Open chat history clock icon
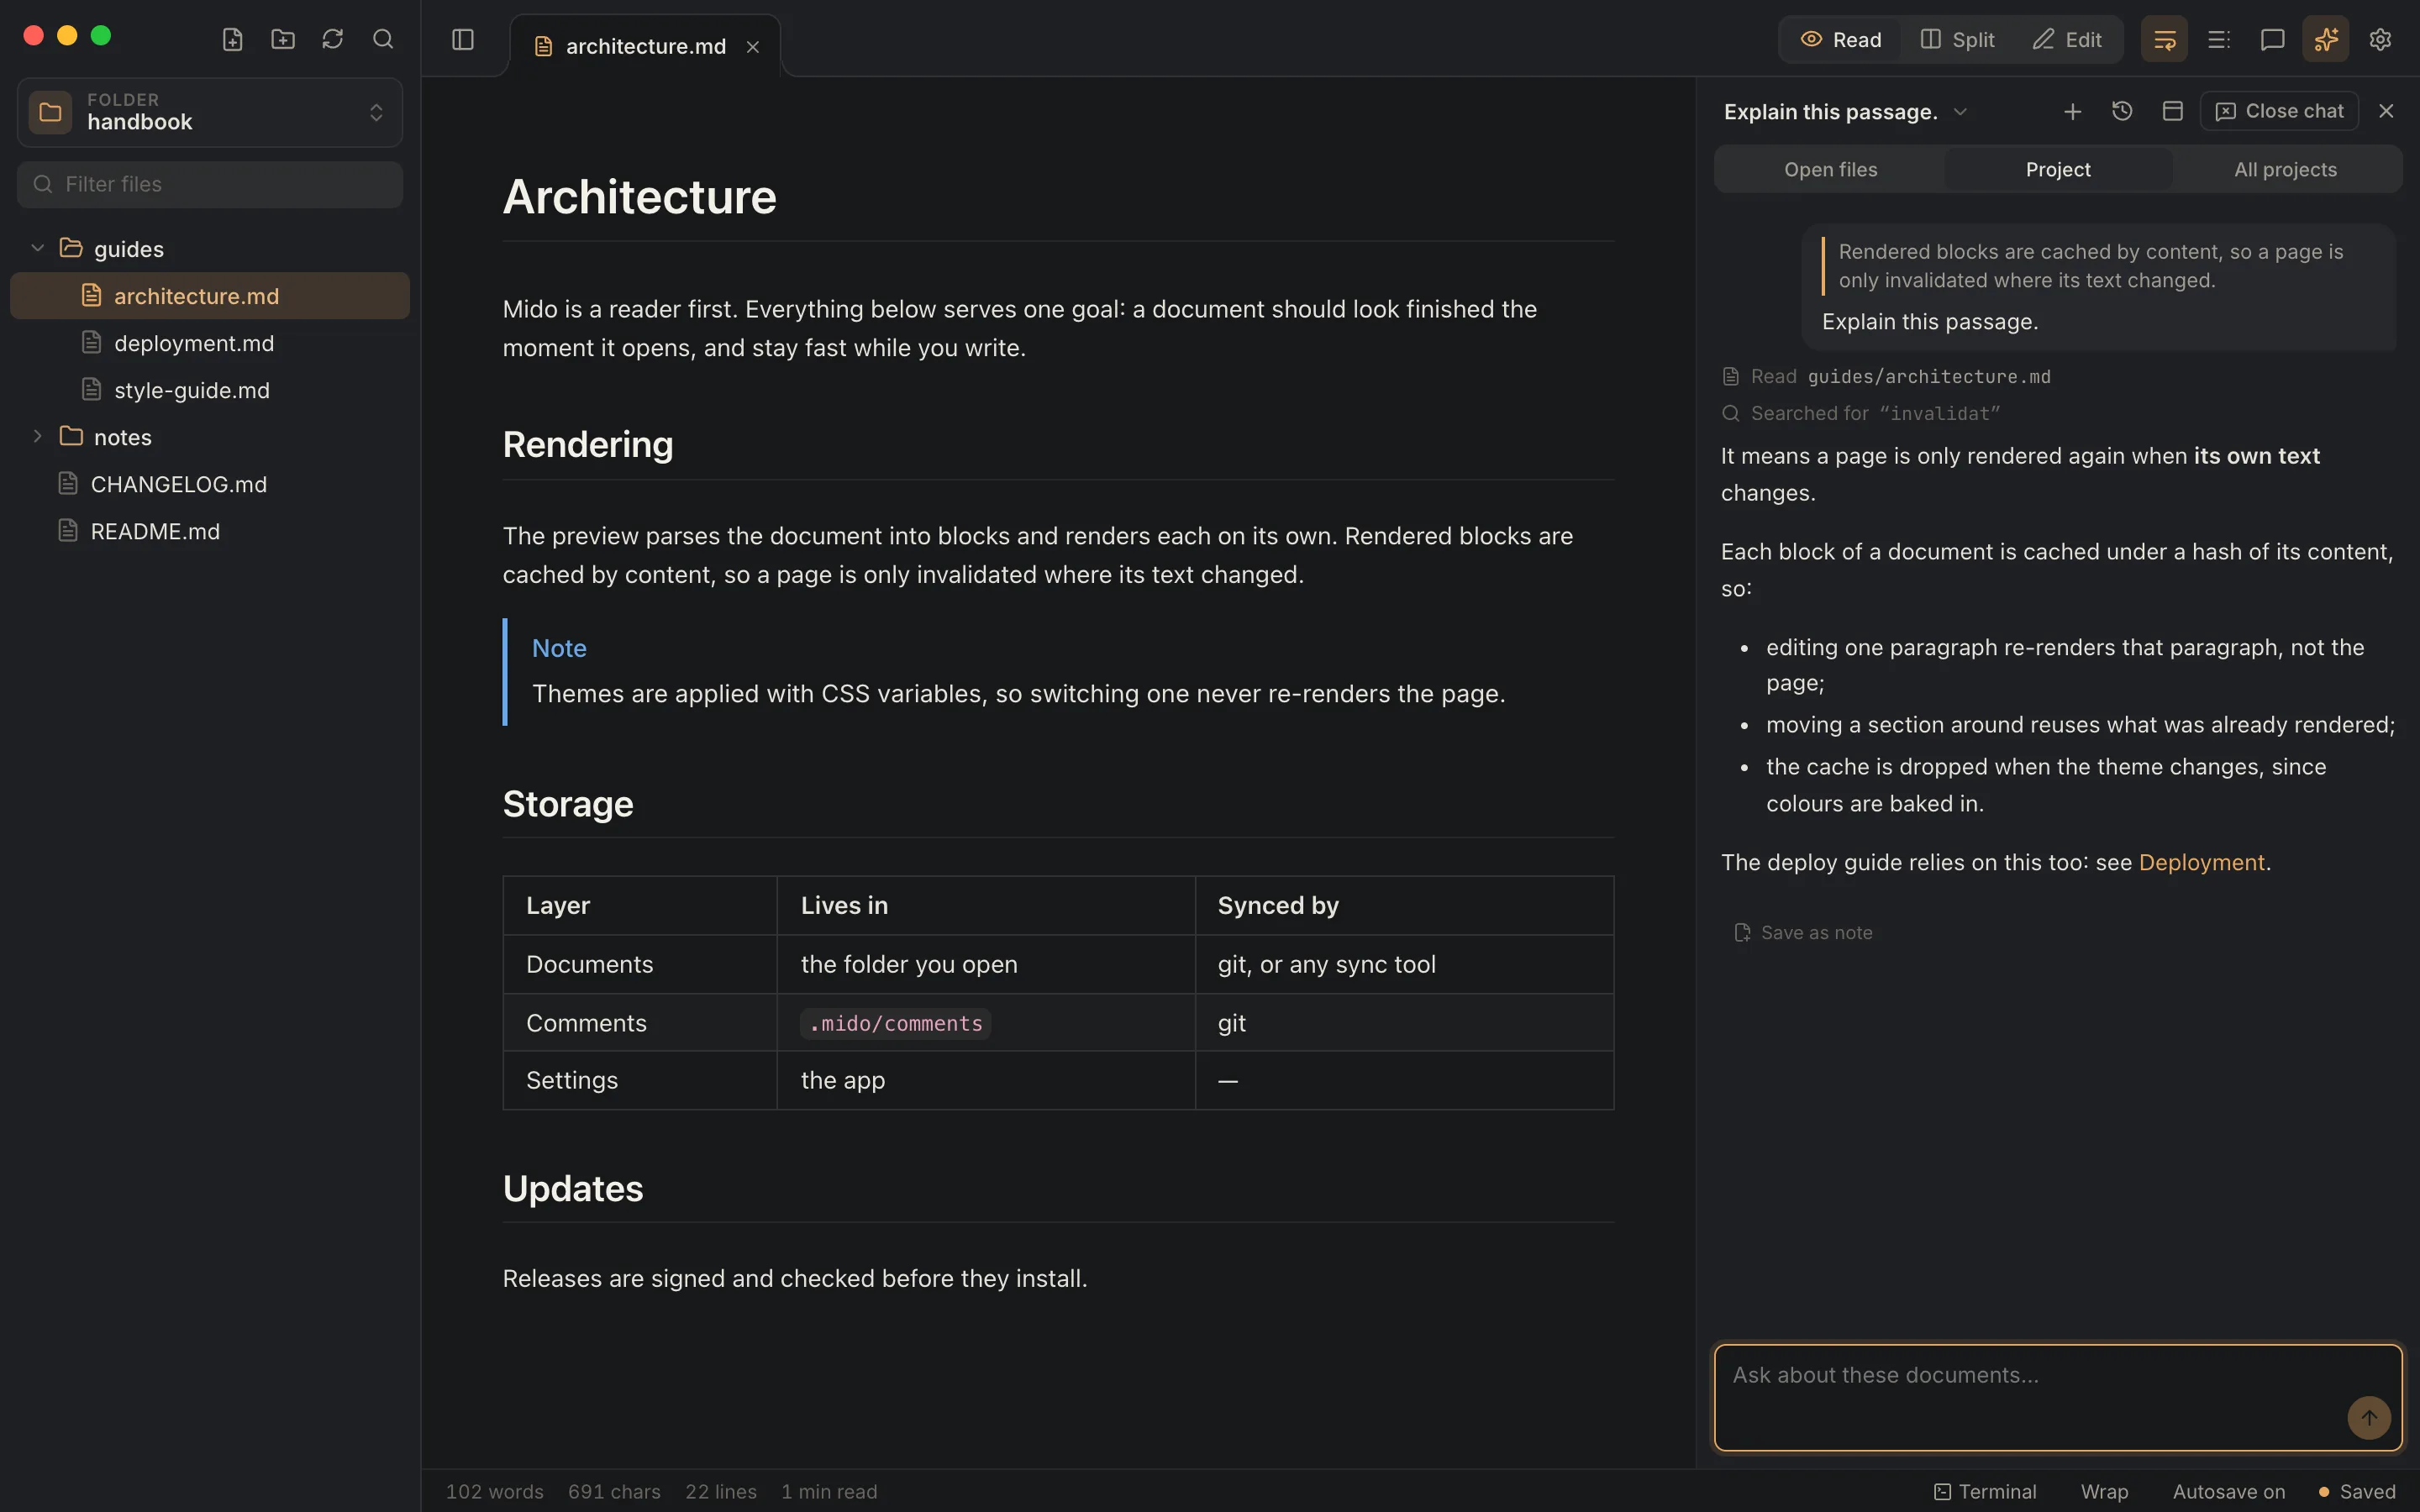Screen dimensions: 2420x1512 click(2122, 111)
